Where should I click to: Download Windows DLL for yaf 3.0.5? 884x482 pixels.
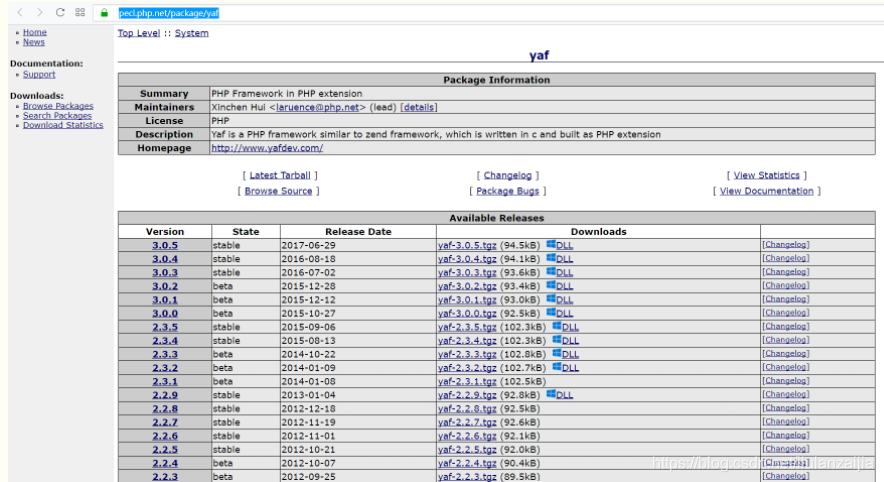click(560, 245)
